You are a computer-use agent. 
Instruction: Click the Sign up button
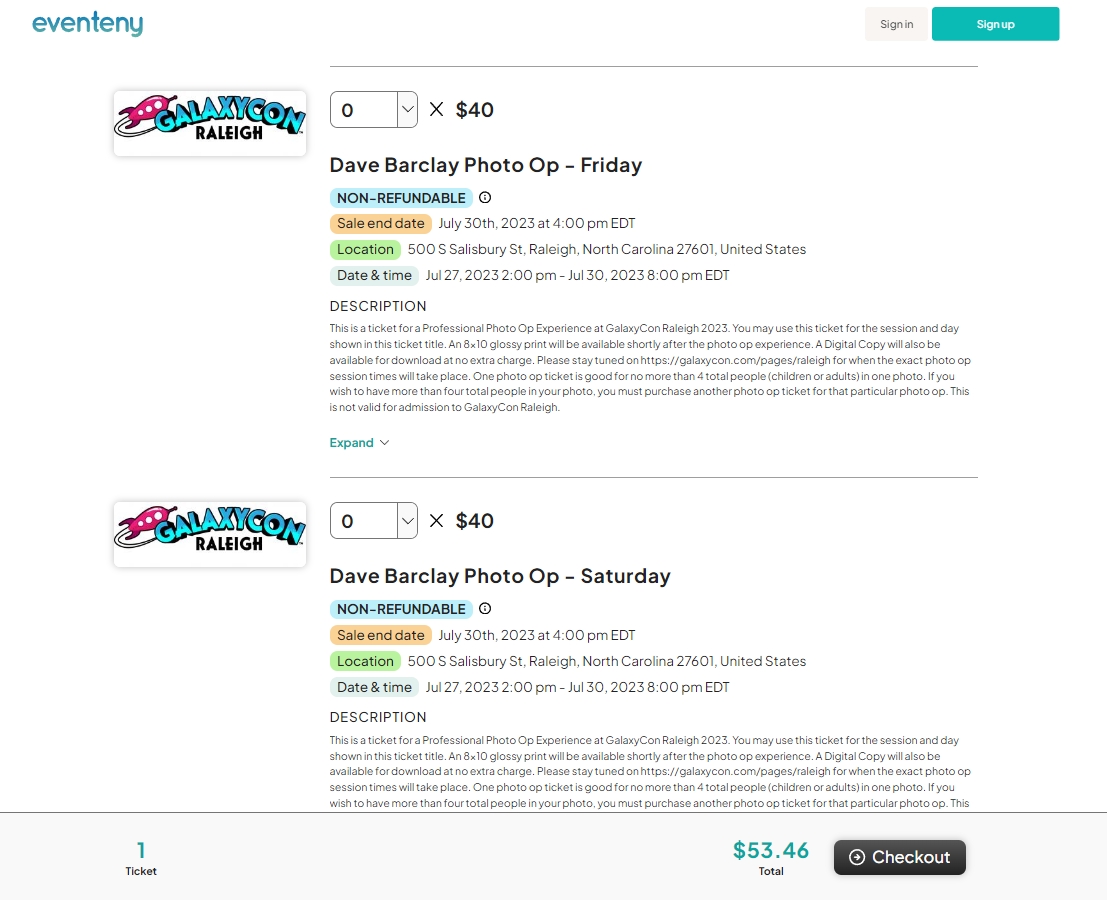coord(995,24)
